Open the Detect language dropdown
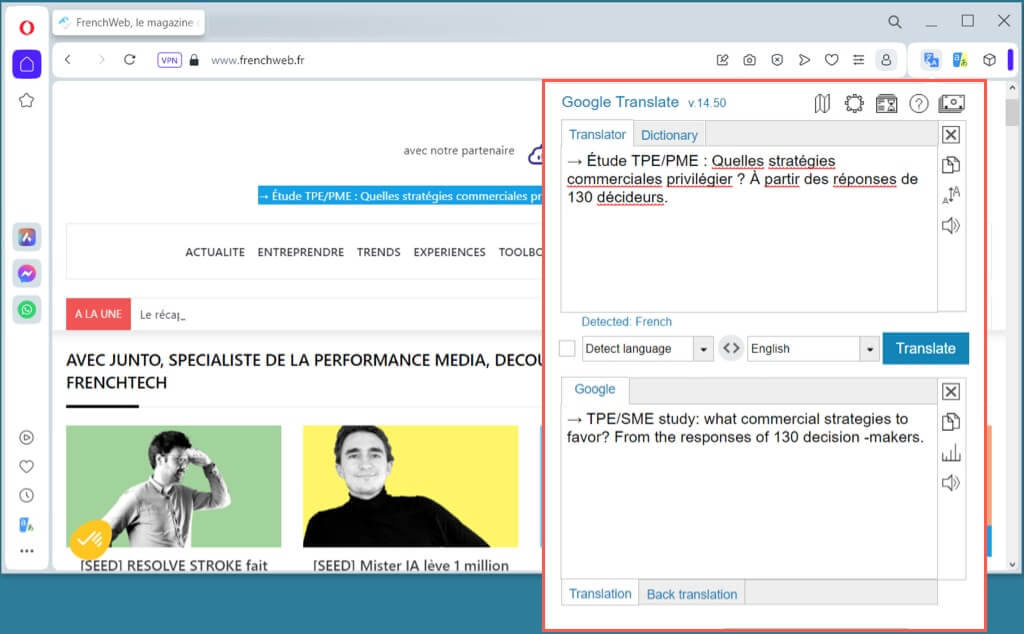The height and width of the screenshot is (634, 1024). pyautogui.click(x=703, y=349)
